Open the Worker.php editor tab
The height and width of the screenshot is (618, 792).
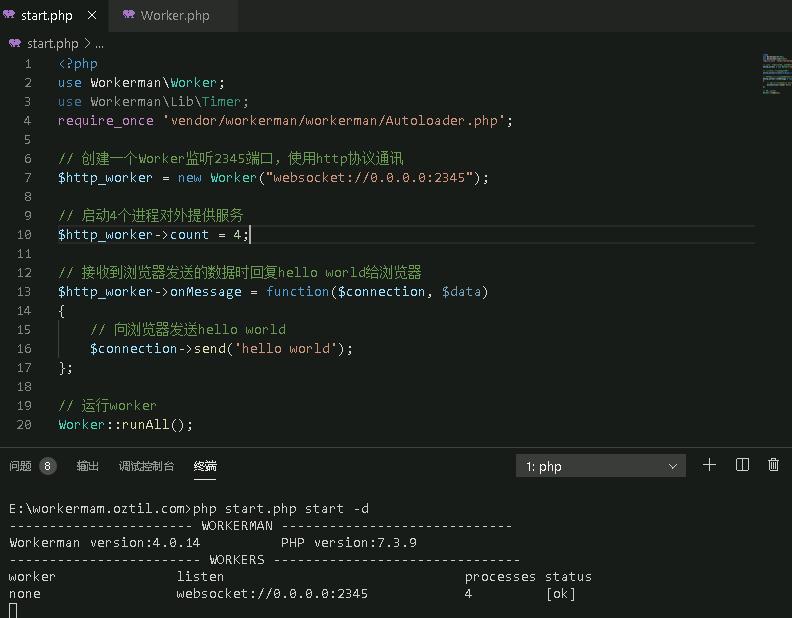click(174, 16)
